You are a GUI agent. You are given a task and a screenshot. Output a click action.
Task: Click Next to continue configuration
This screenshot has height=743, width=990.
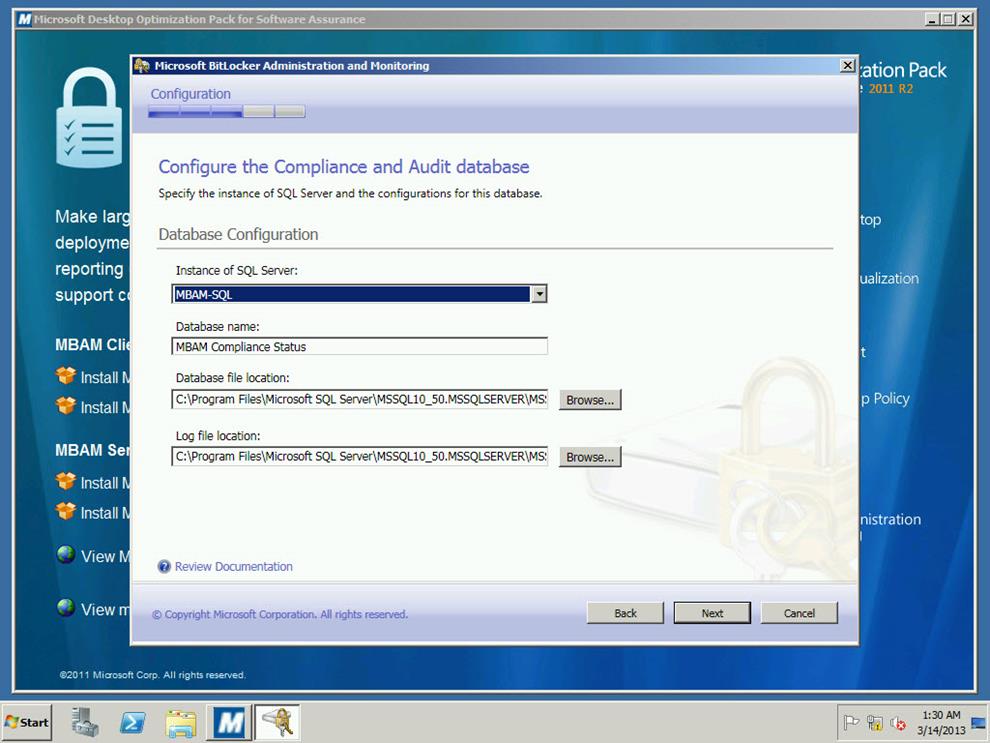(x=712, y=613)
